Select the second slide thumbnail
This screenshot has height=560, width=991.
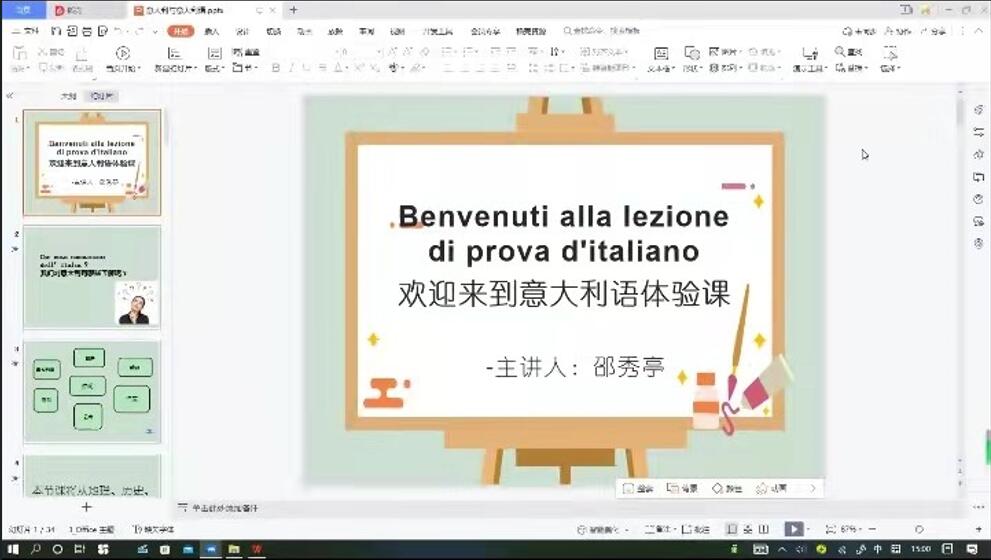(92, 277)
